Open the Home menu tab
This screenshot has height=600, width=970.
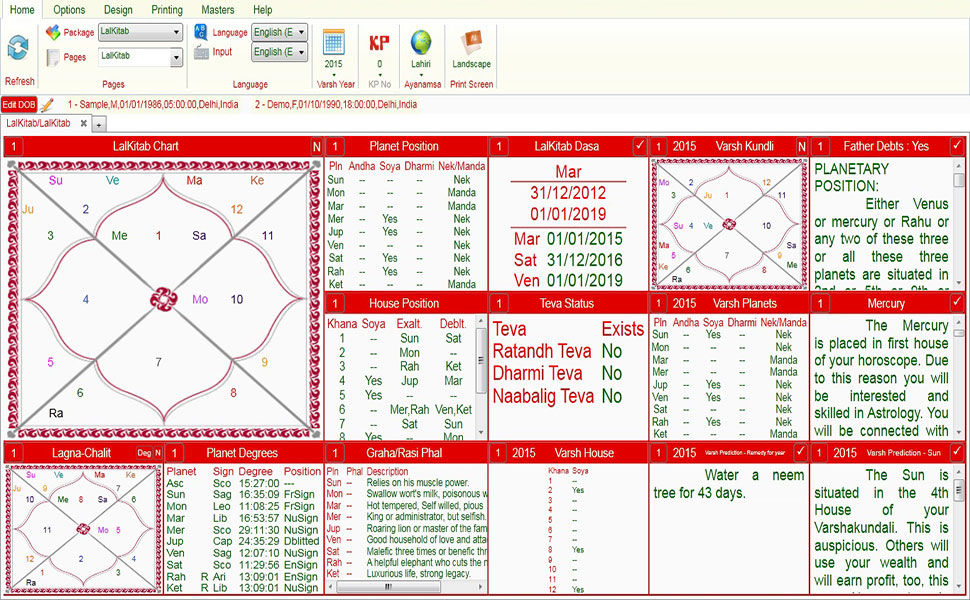[22, 10]
